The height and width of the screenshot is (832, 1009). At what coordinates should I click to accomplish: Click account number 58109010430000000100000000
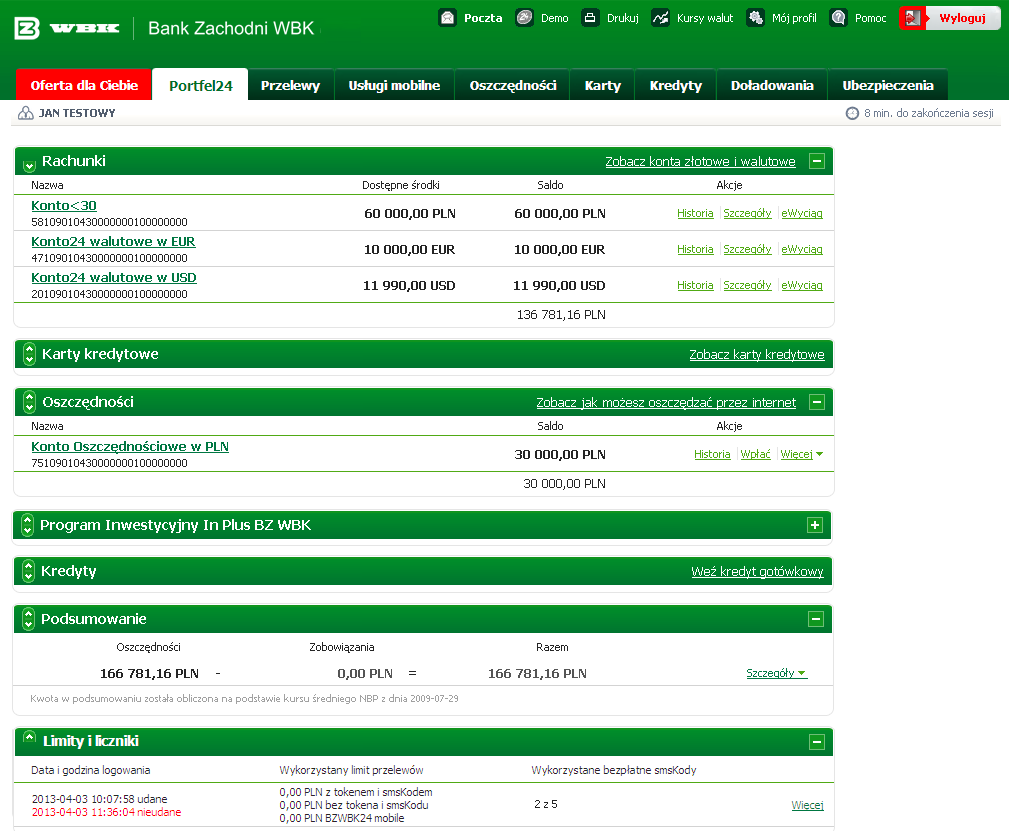tap(109, 222)
